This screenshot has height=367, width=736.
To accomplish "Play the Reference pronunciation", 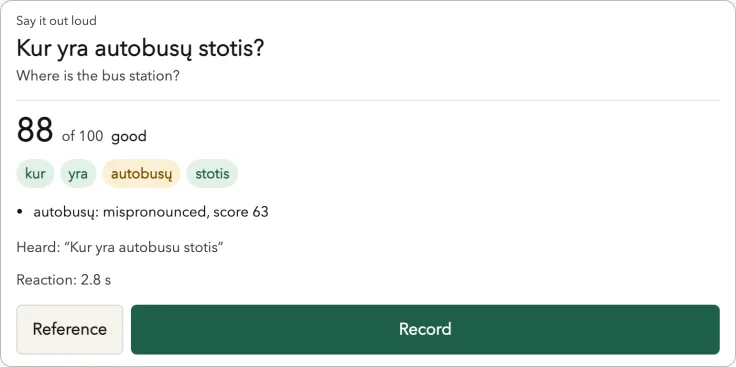I will pos(69,329).
